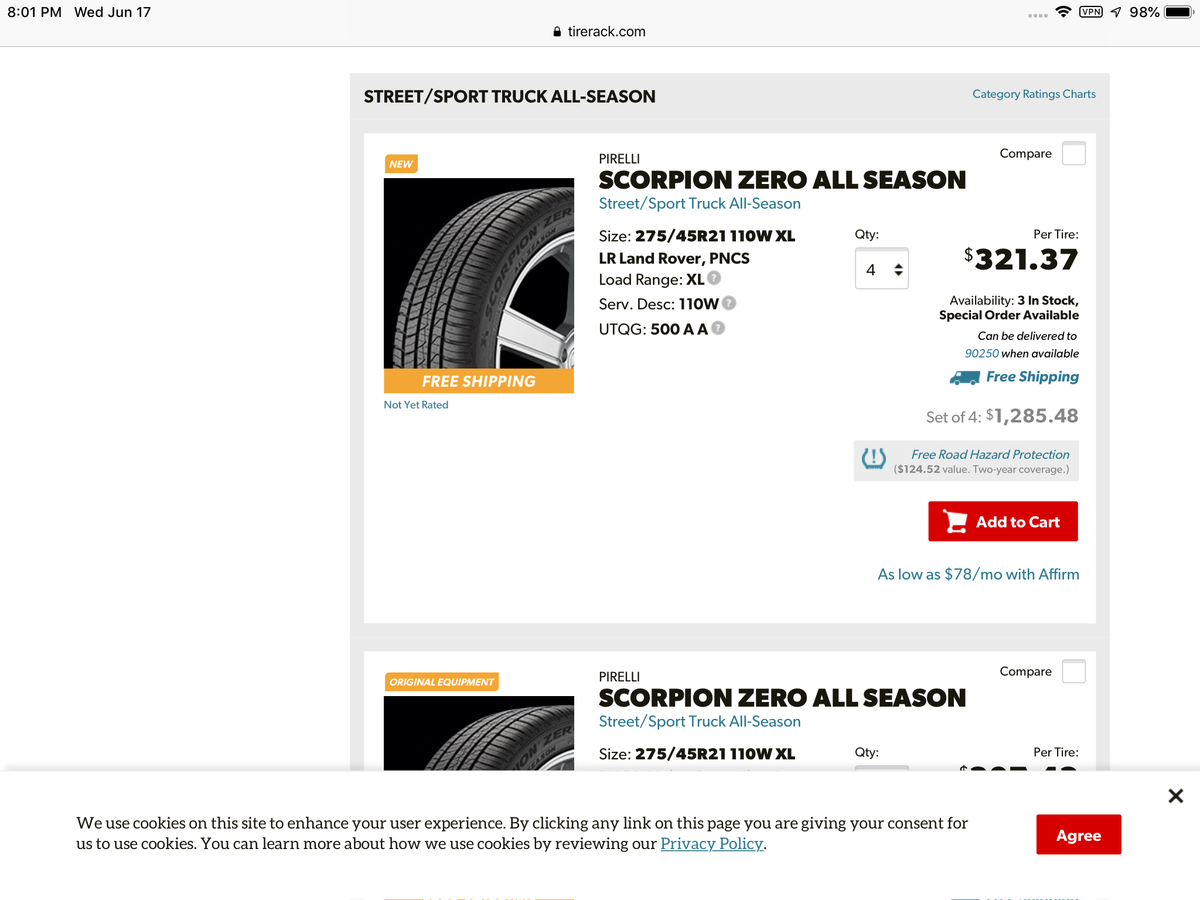Click the location arrow icon in status bar
Screen dimensions: 1200x900
click(x=1115, y=12)
